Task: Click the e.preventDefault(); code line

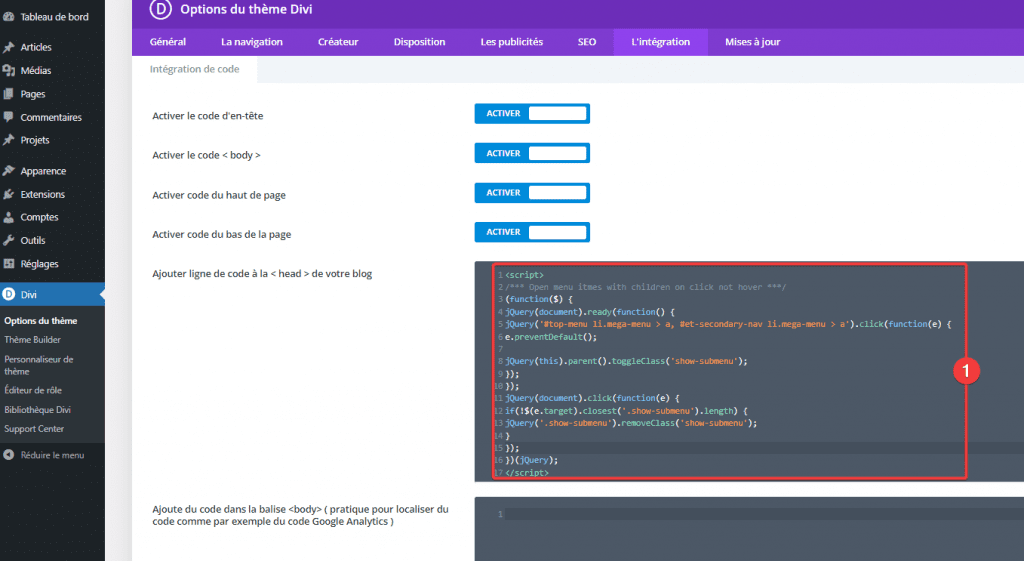Action: pyautogui.click(x=551, y=337)
